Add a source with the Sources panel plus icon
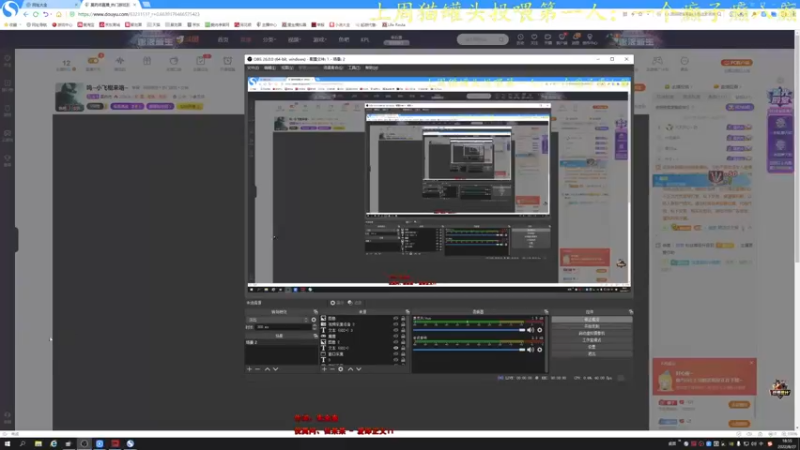 [324, 369]
